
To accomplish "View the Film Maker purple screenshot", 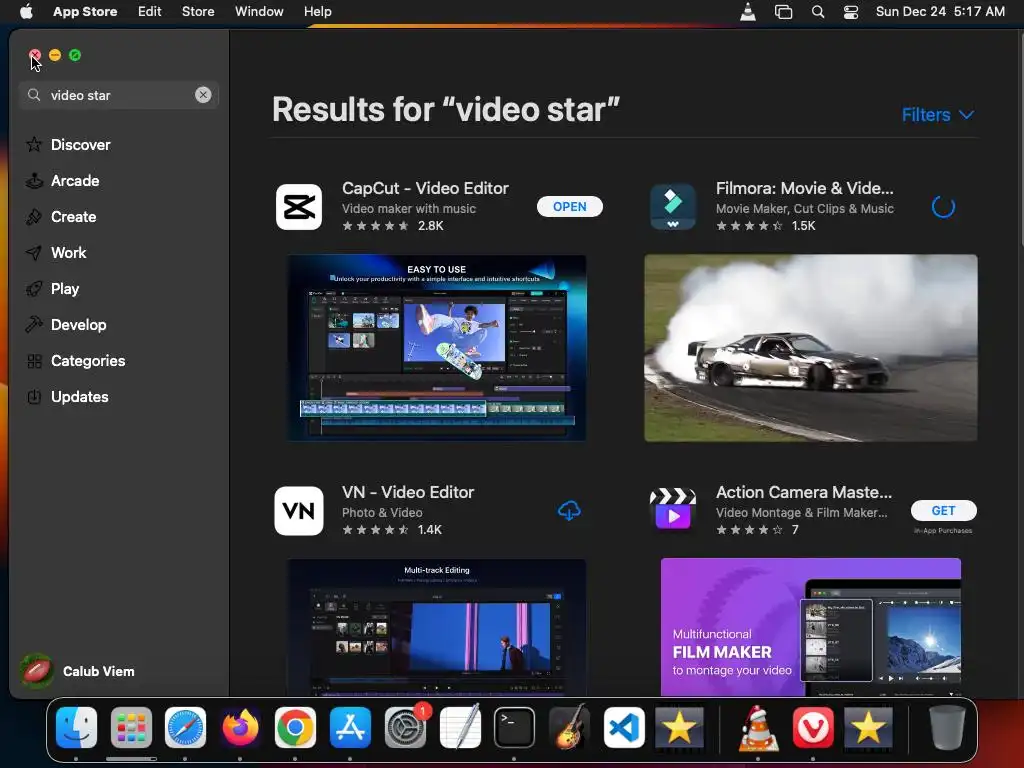I will pos(810,627).
